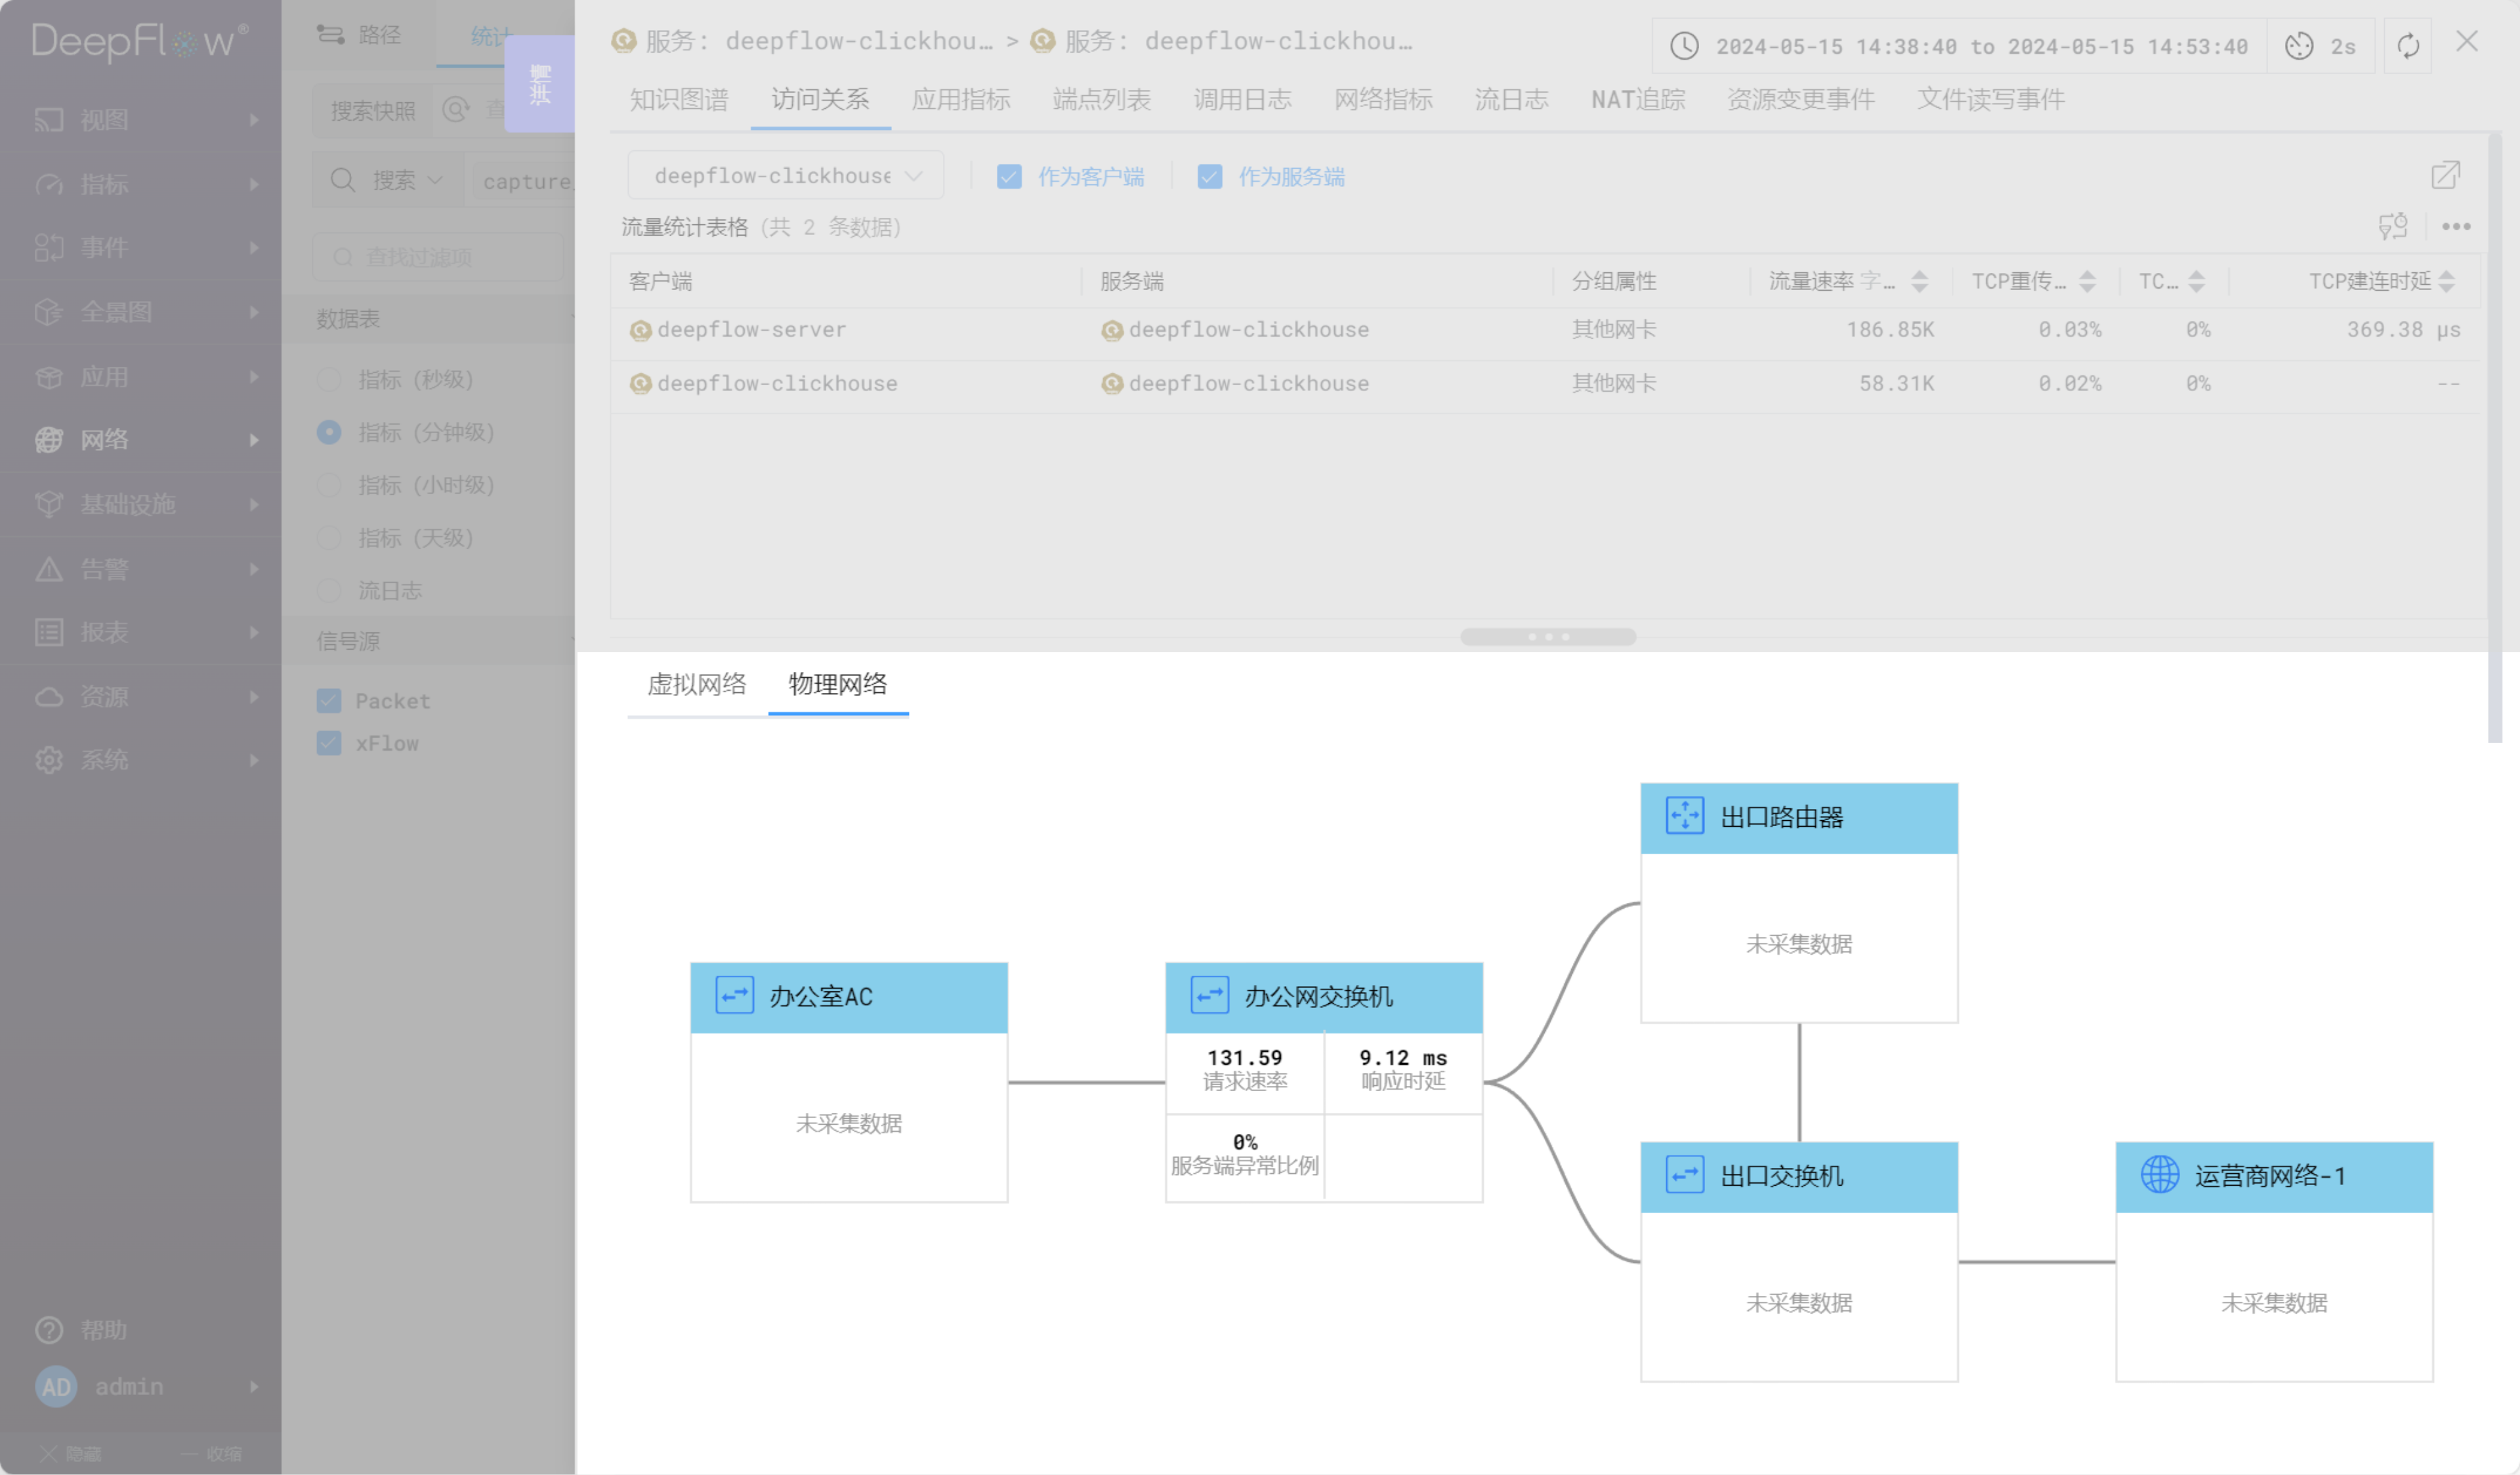This screenshot has width=2520, height=1475.
Task: Click the refresh icon in the top bar
Action: point(2408,46)
